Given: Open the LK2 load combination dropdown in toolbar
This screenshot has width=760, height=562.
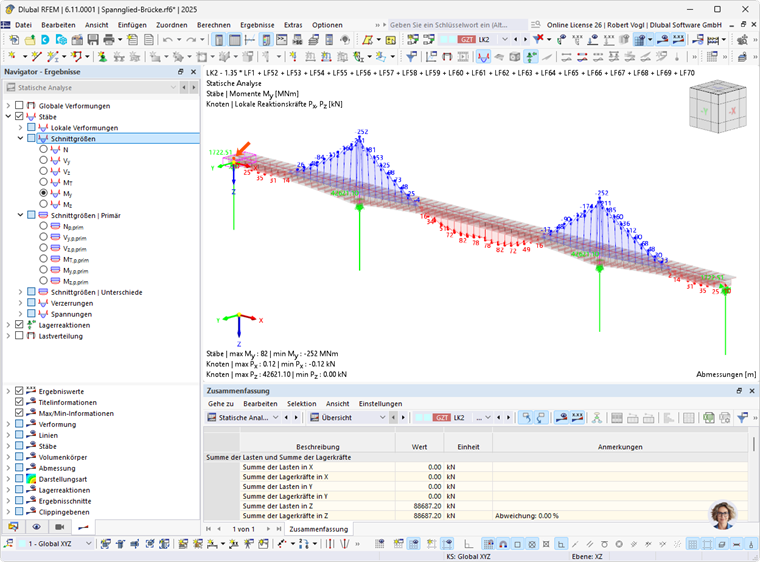Looking at the screenshot, I should 505,39.
